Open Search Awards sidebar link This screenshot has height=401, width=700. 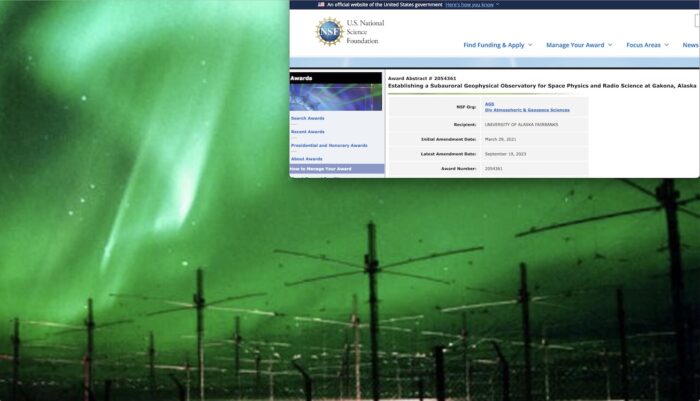tap(308, 118)
